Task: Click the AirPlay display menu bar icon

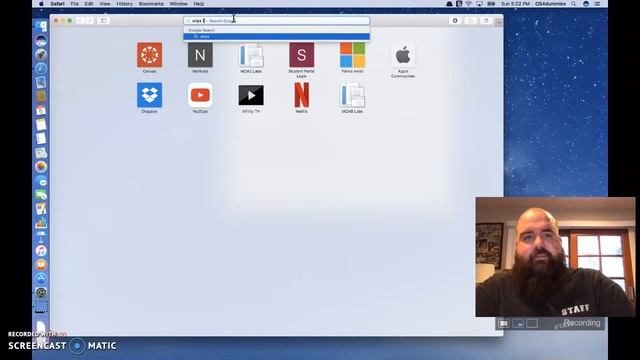Action: (480, 4)
